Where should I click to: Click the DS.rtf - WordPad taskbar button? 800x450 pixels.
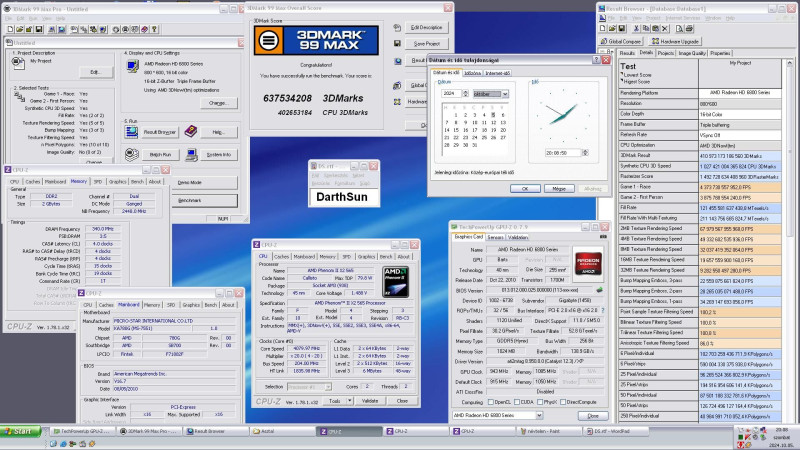coord(616,431)
